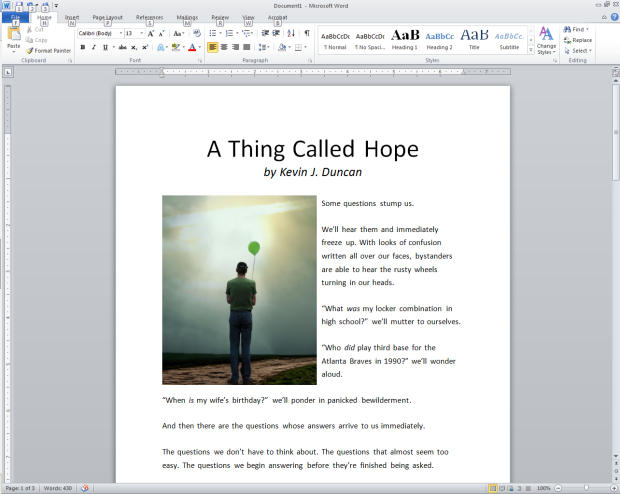
Task: Click the Multilevel List icon
Action: (246, 34)
